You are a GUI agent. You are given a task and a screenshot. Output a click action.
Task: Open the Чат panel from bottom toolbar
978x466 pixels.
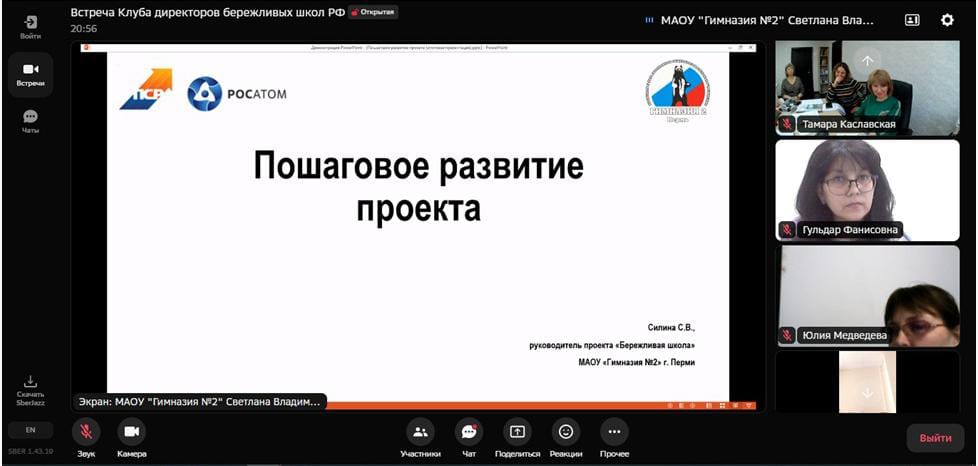click(469, 432)
